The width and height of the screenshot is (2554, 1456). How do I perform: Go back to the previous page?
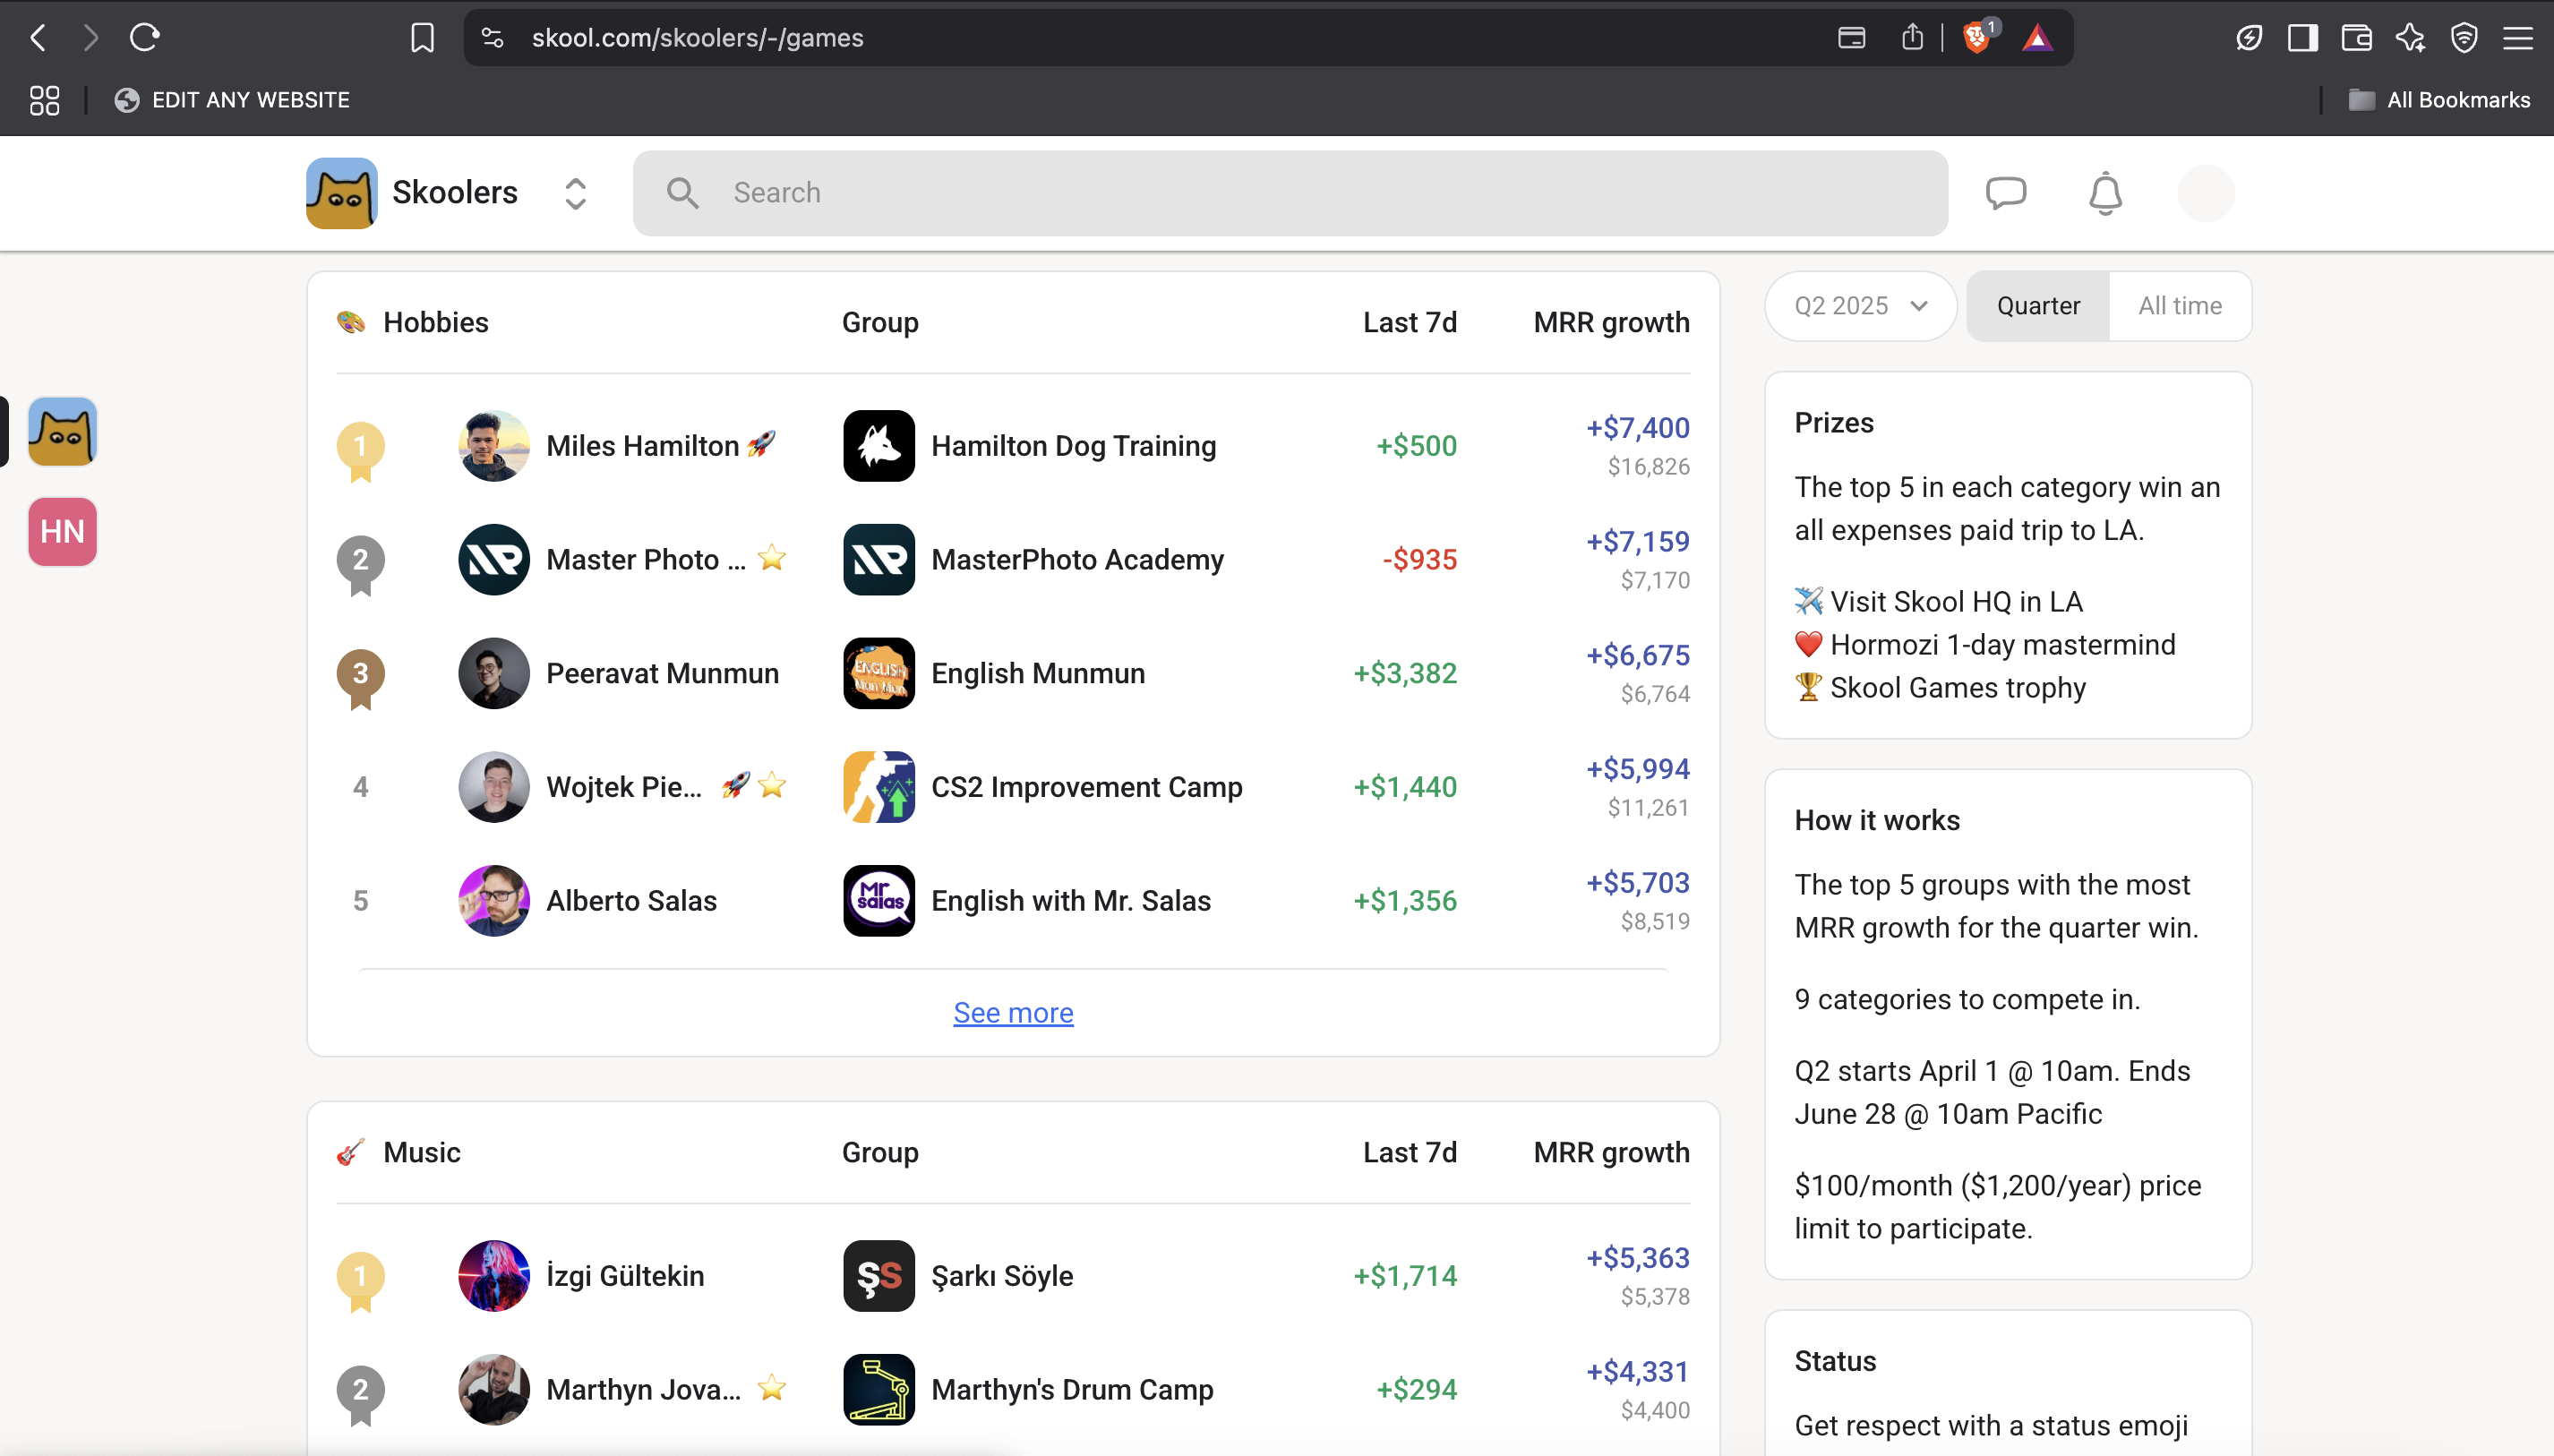tap(38, 38)
